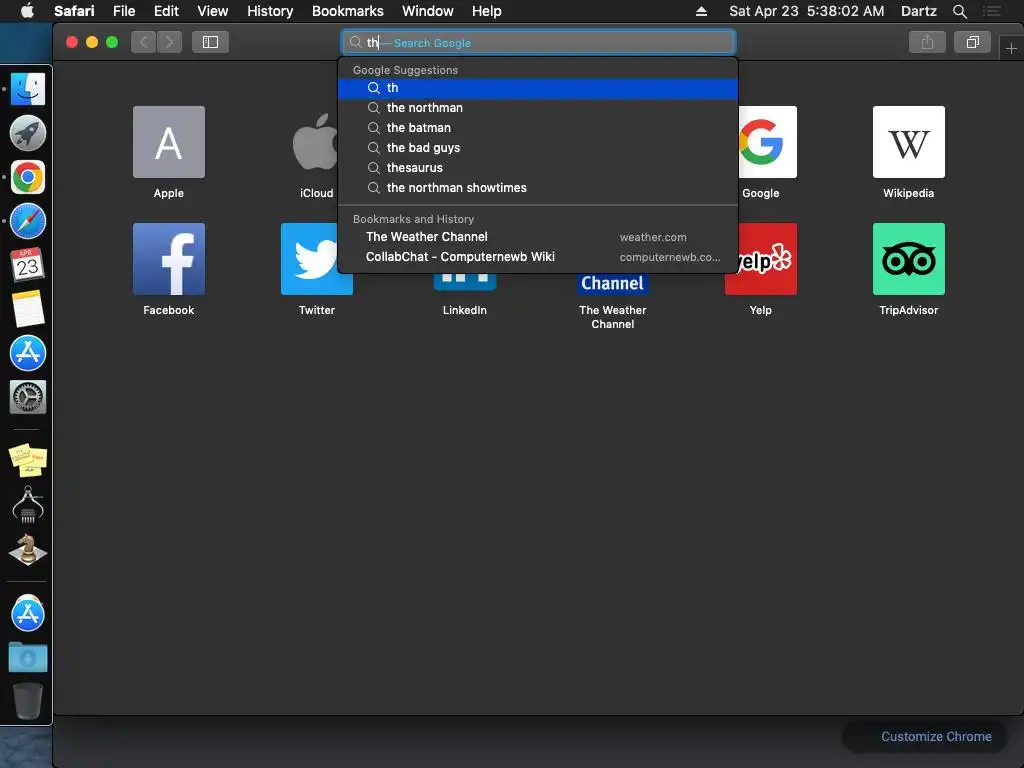Open the Apple menu

(x=27, y=11)
